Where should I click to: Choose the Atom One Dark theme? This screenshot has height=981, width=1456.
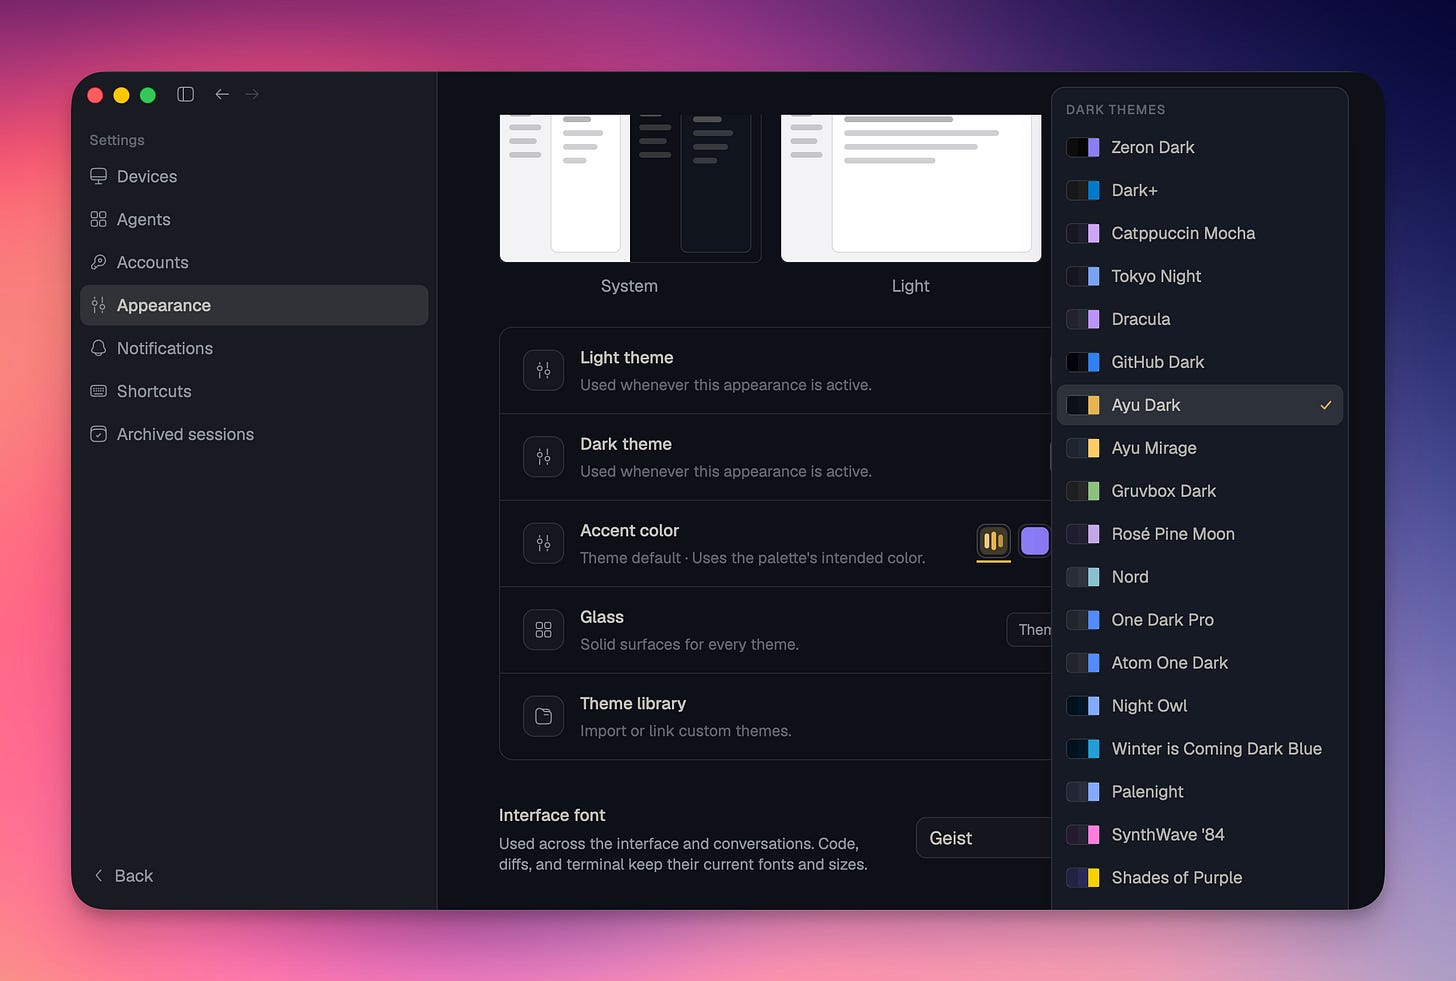click(1200, 663)
